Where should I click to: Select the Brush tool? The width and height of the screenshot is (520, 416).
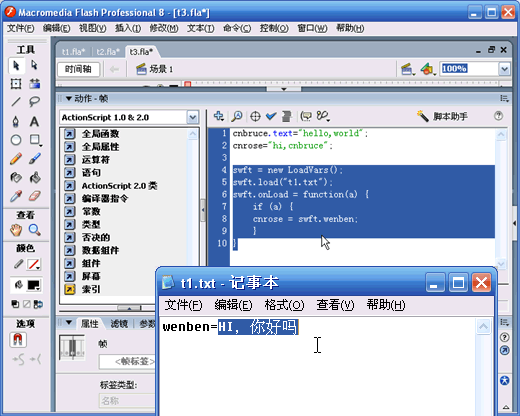pyautogui.click(x=34, y=159)
